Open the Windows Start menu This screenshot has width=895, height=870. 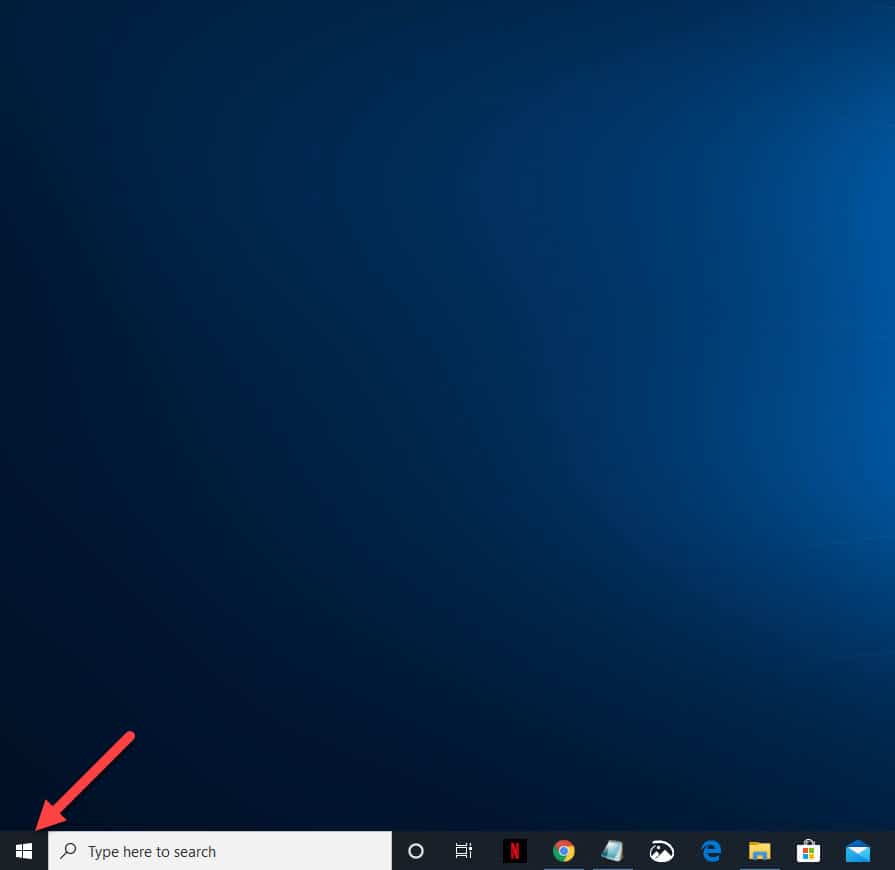point(24,851)
